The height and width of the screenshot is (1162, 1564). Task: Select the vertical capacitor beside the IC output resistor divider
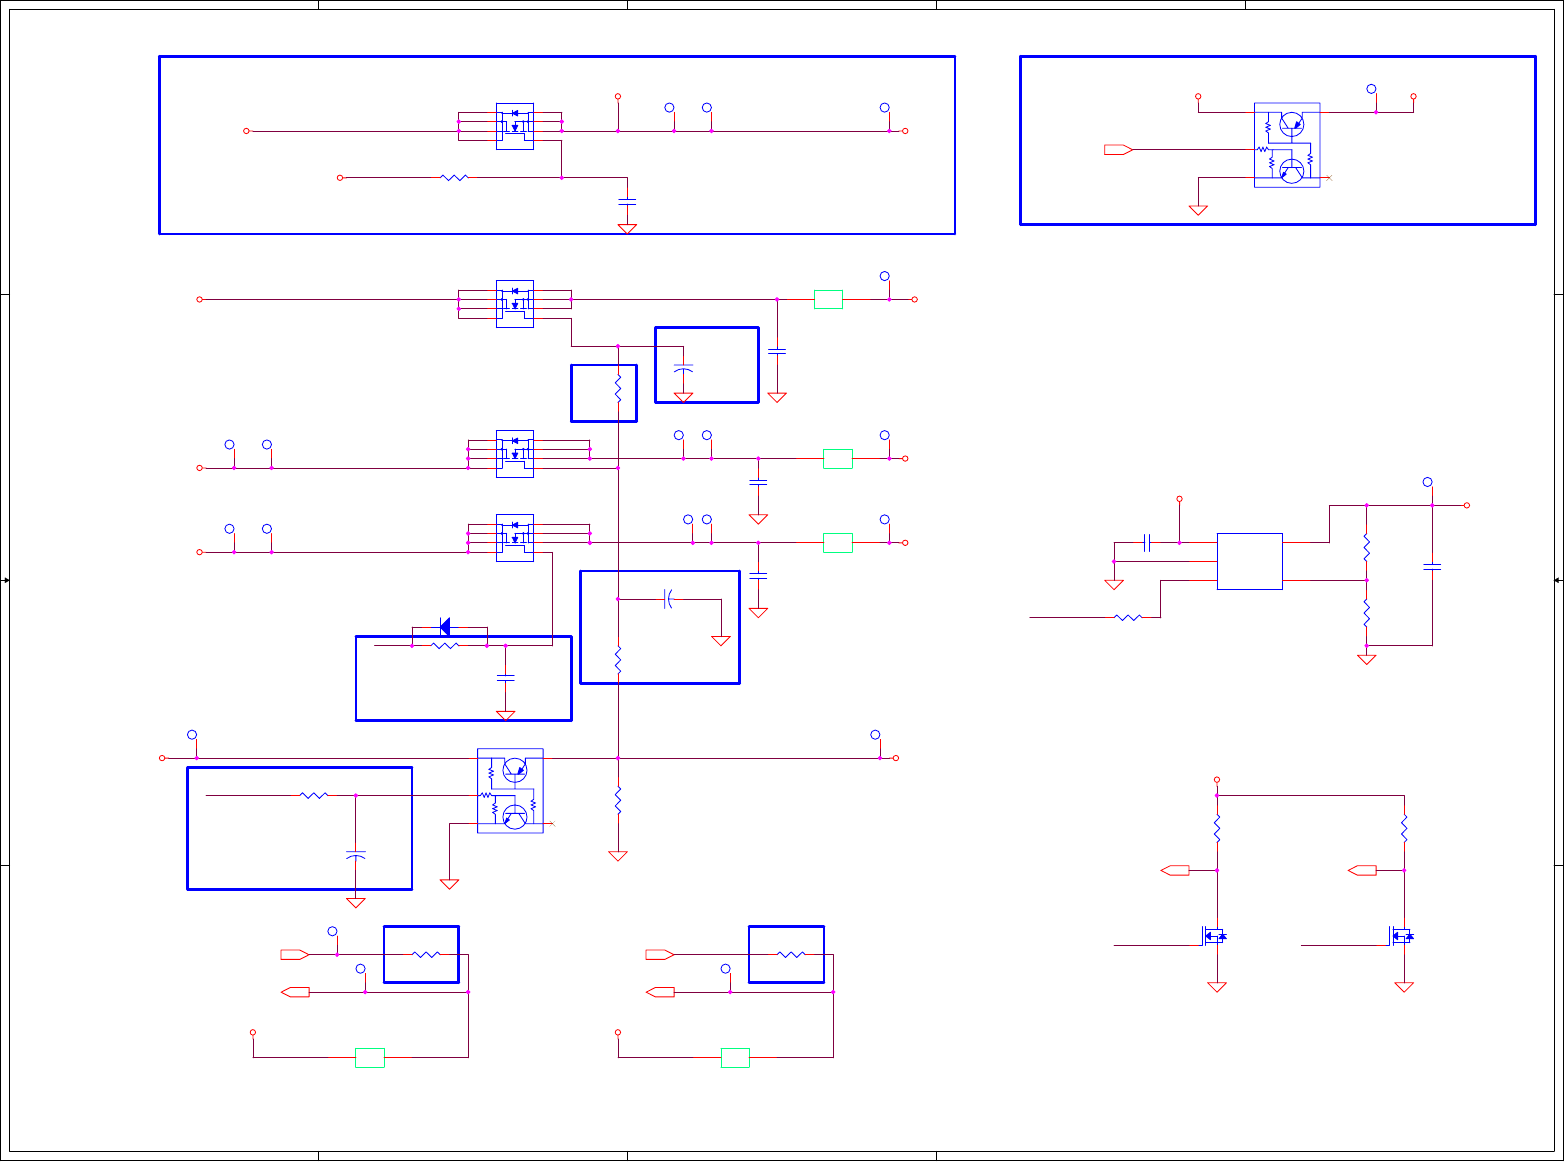(1432, 567)
